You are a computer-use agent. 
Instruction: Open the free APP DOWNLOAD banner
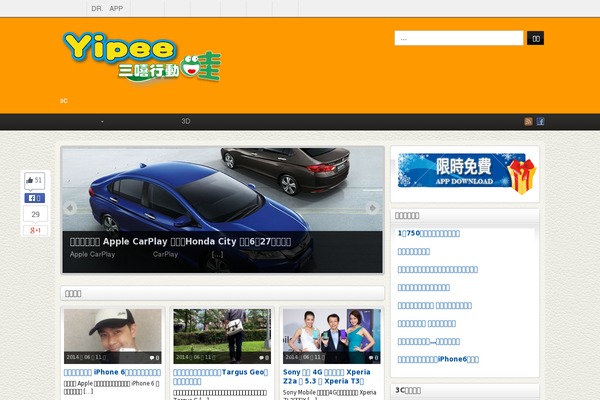click(x=465, y=173)
